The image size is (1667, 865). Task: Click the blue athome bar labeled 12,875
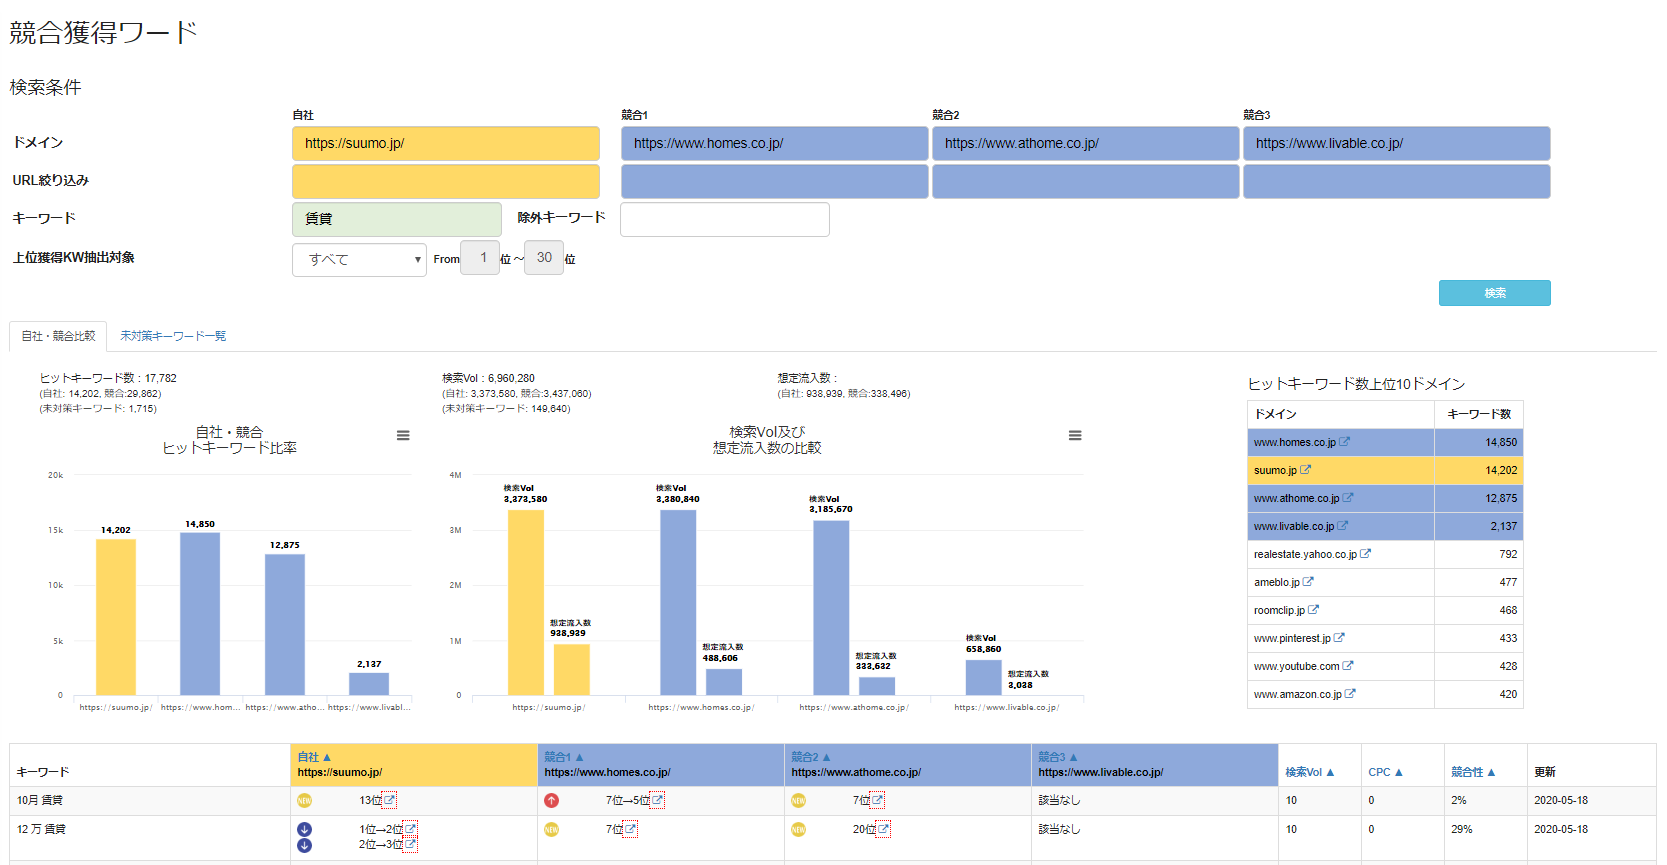[285, 625]
